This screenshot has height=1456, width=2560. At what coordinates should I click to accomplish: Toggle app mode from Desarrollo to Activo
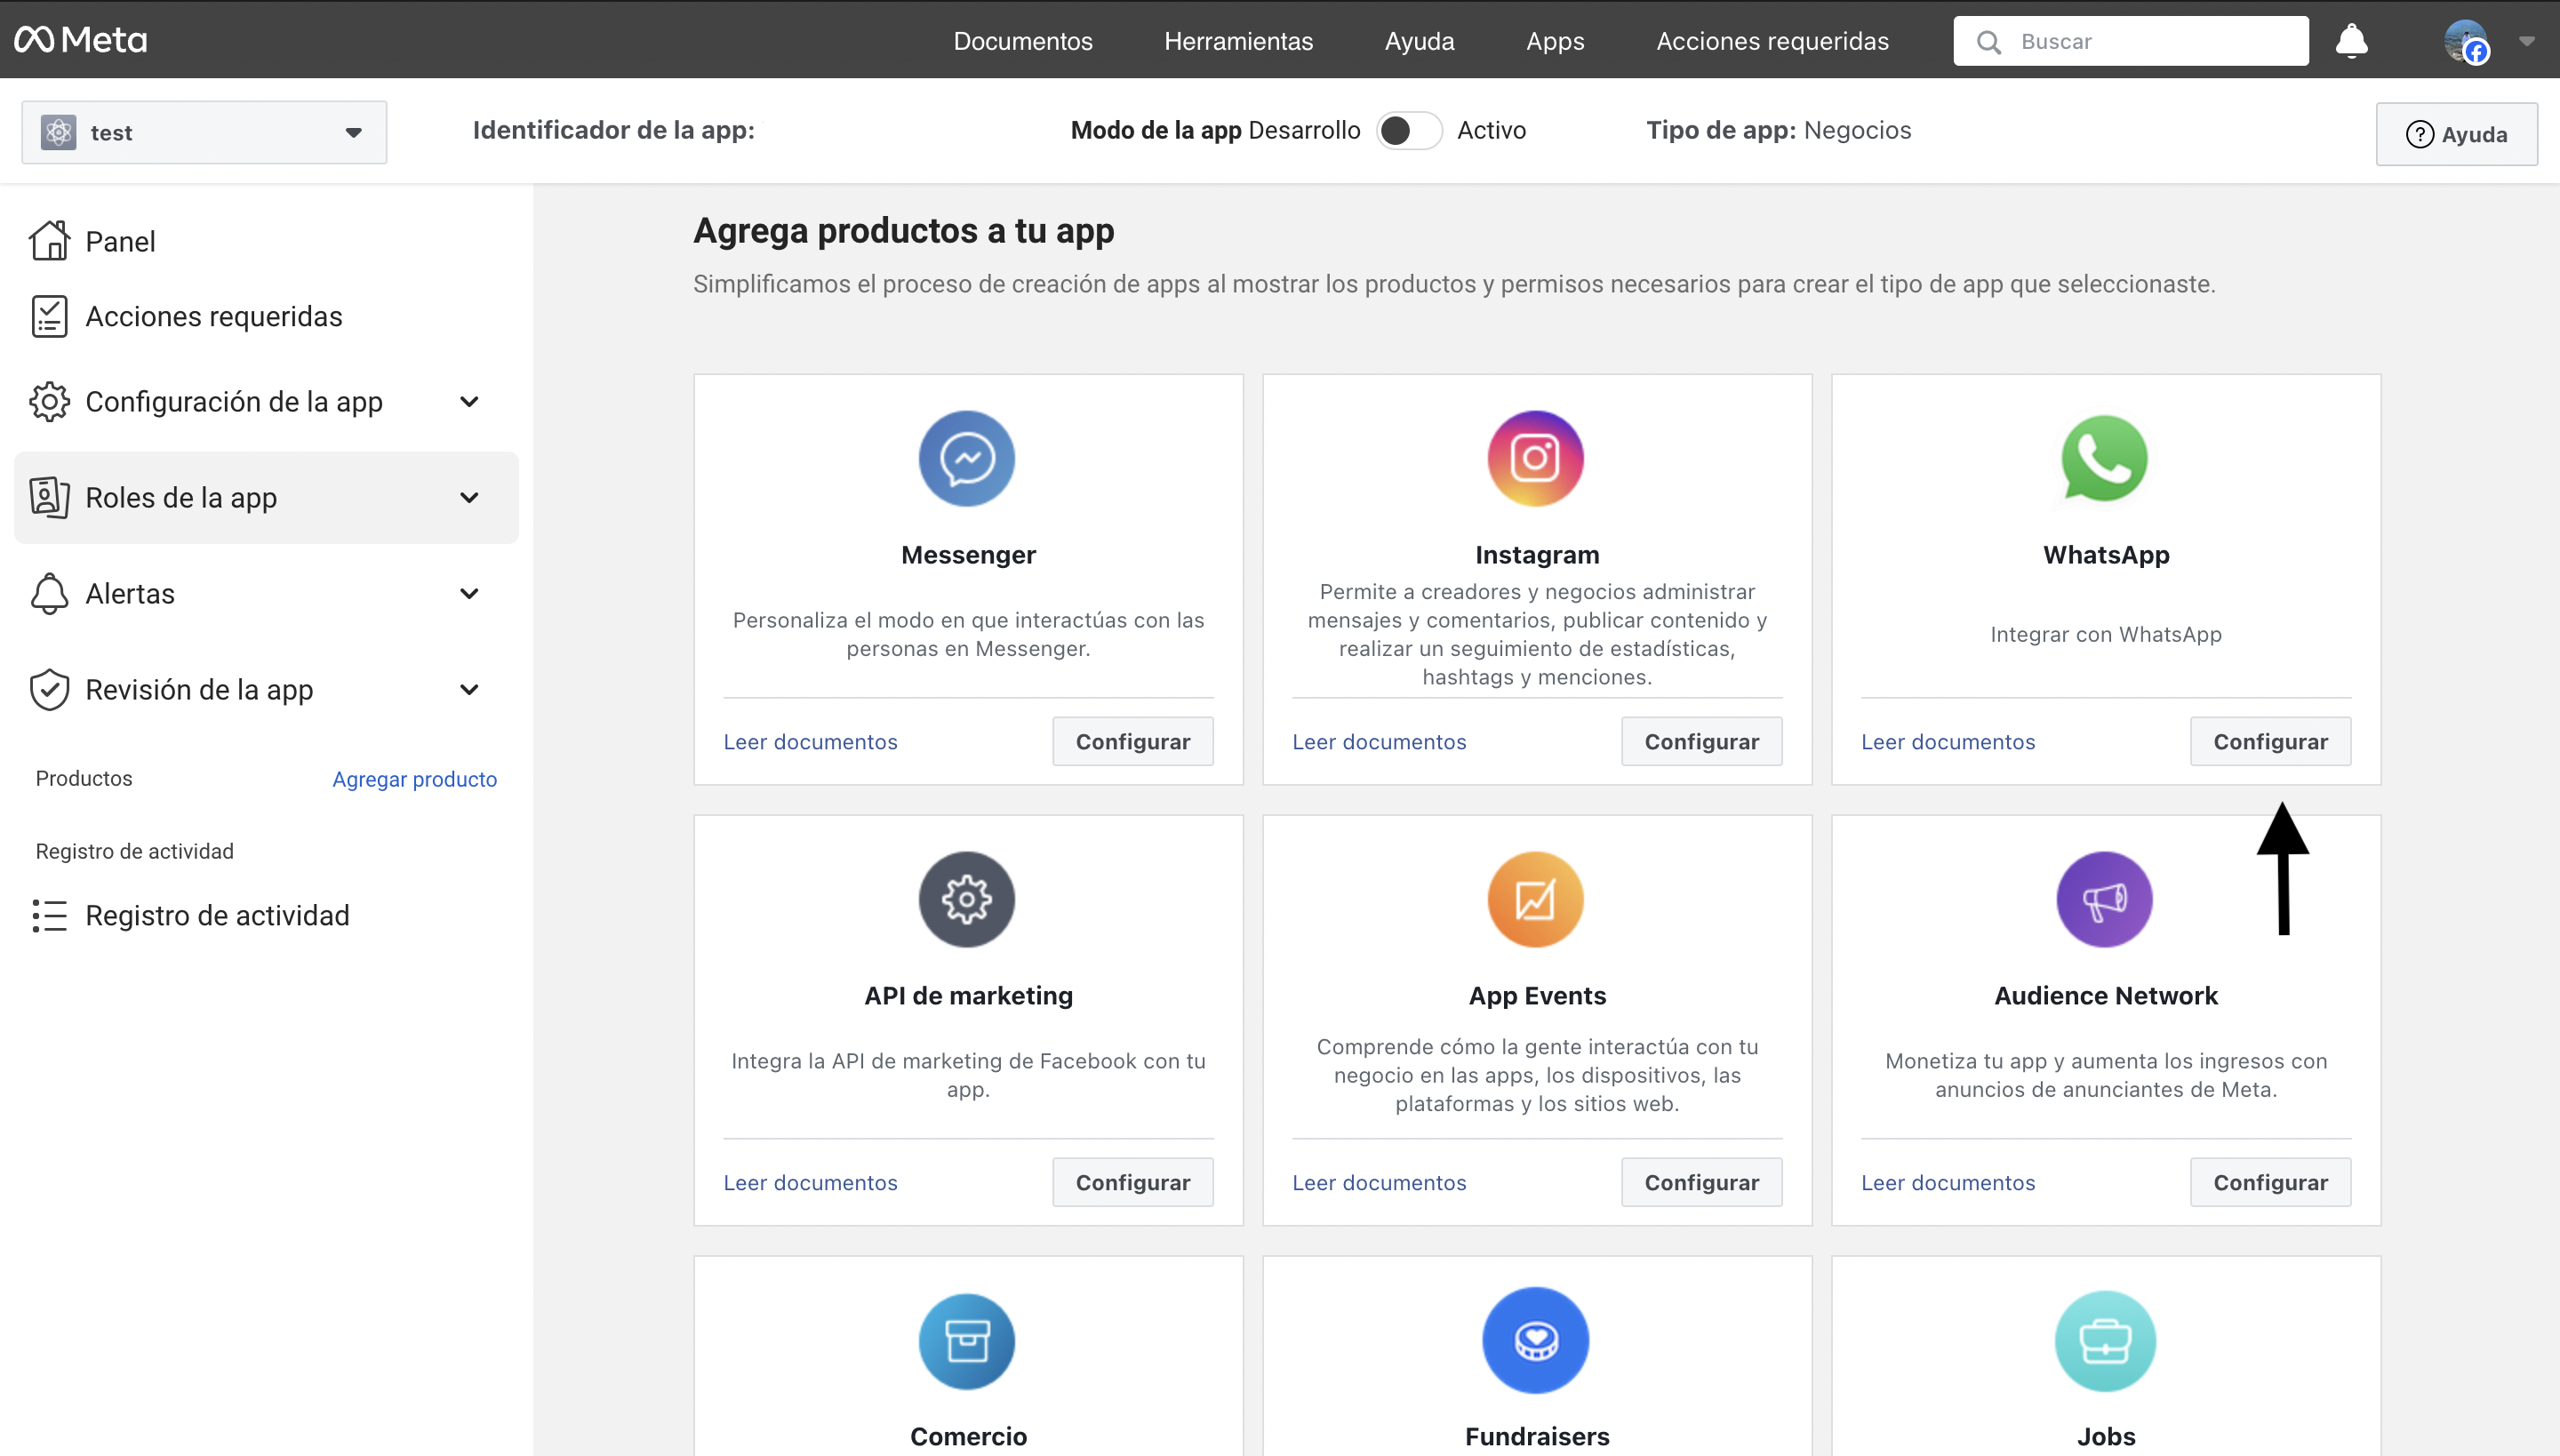(x=1408, y=131)
